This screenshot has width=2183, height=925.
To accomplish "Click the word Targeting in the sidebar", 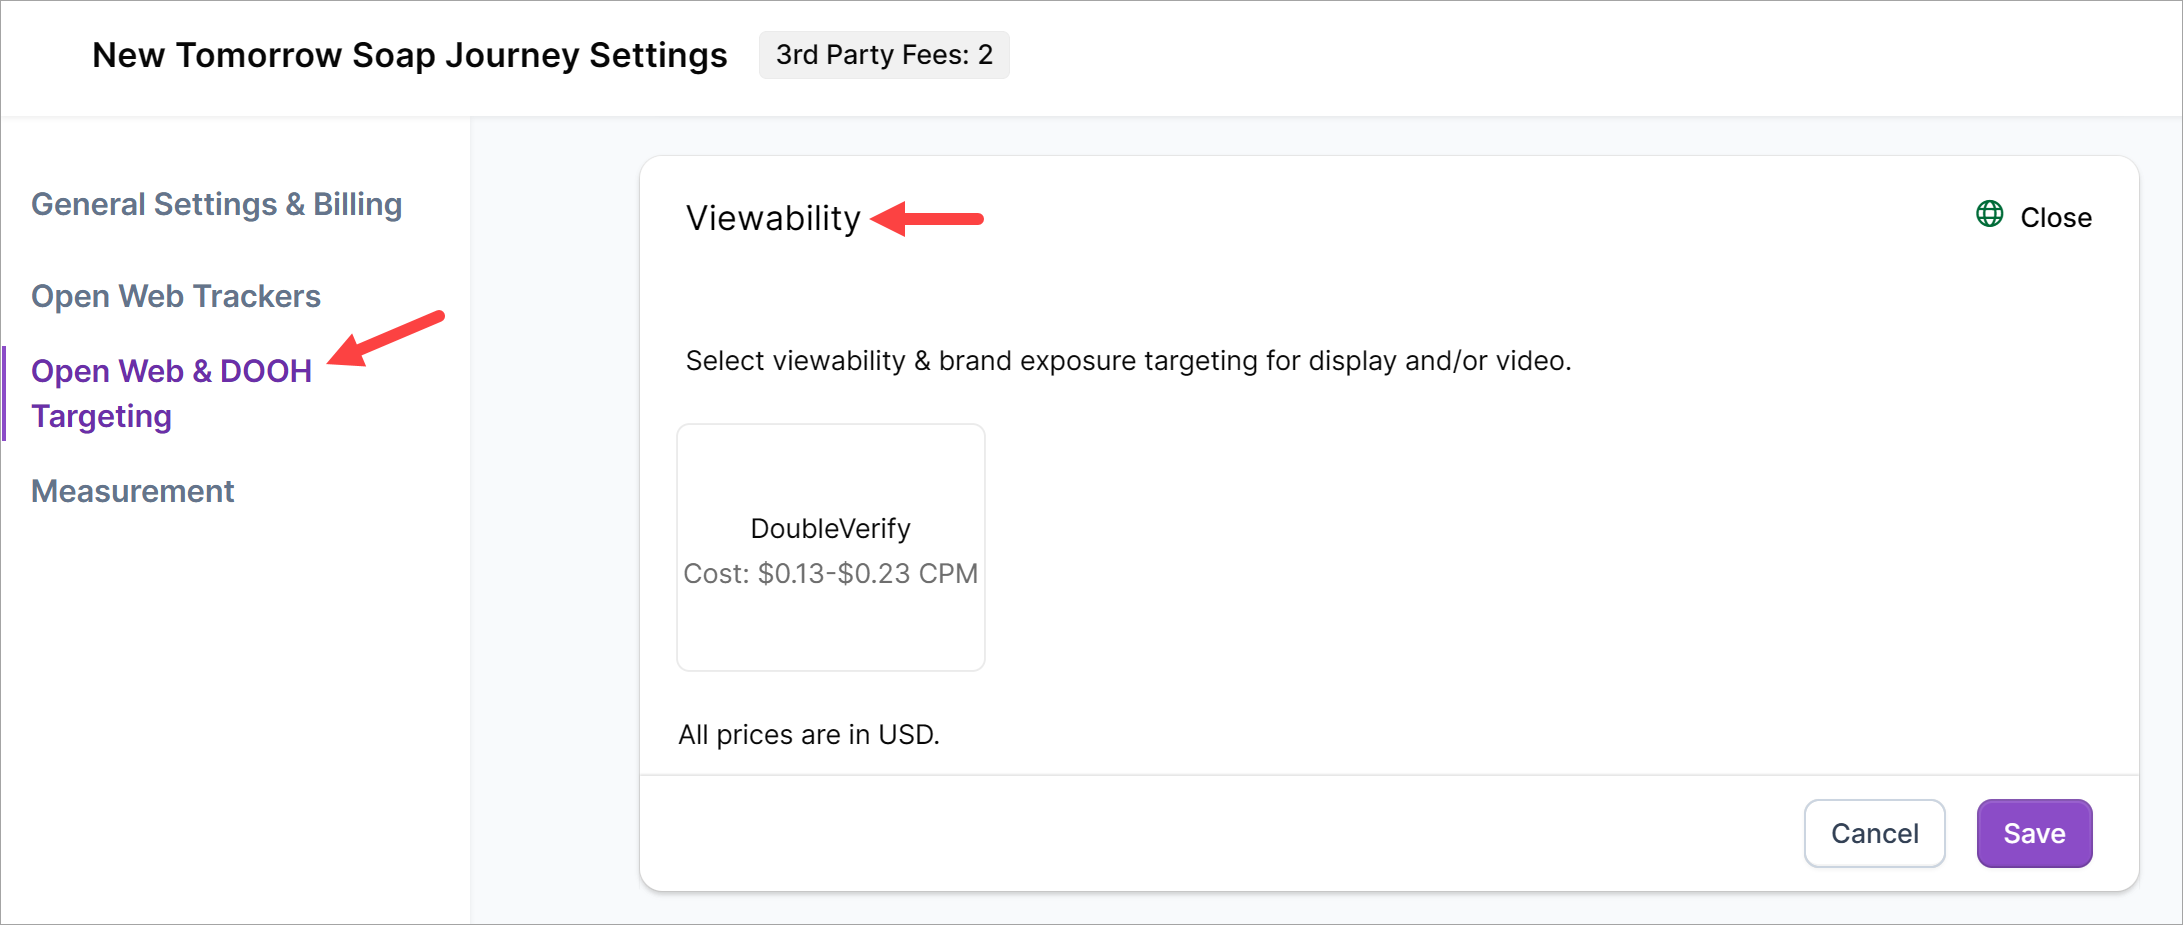I will tap(101, 416).
